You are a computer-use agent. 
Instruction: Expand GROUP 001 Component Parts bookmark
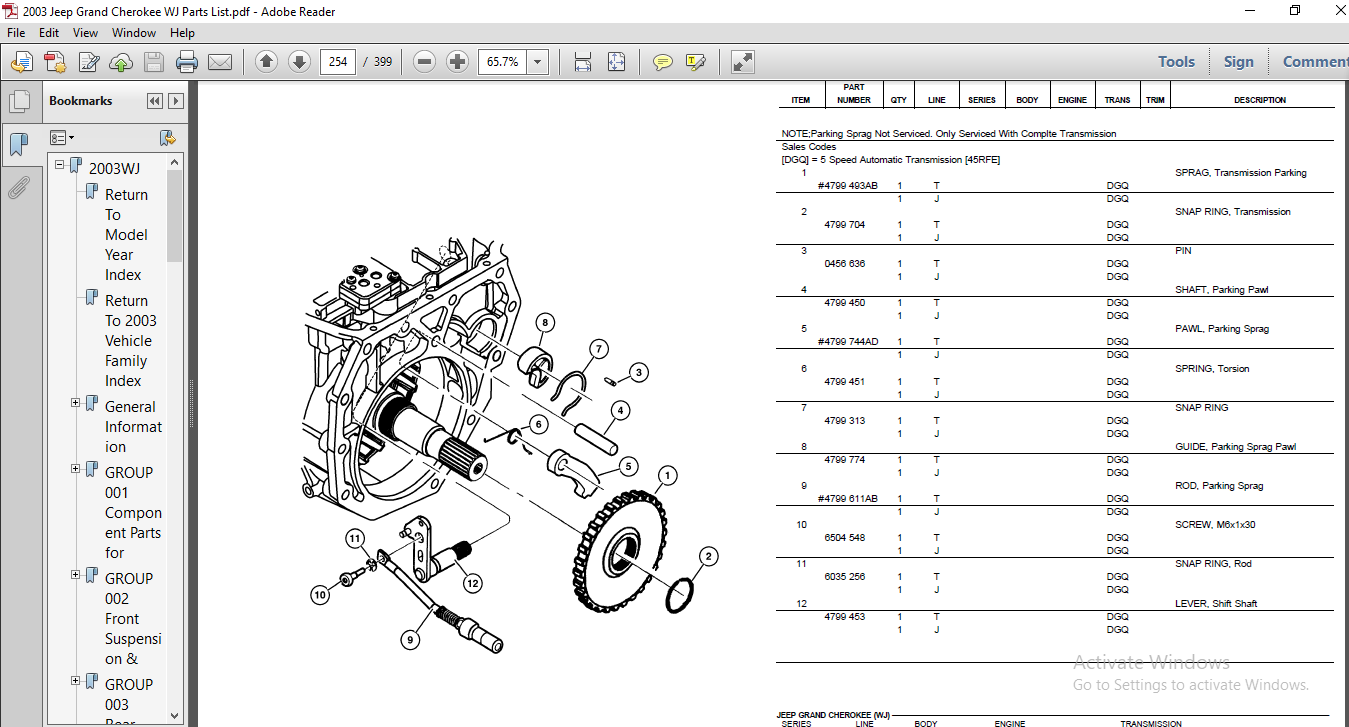pyautogui.click(x=76, y=469)
